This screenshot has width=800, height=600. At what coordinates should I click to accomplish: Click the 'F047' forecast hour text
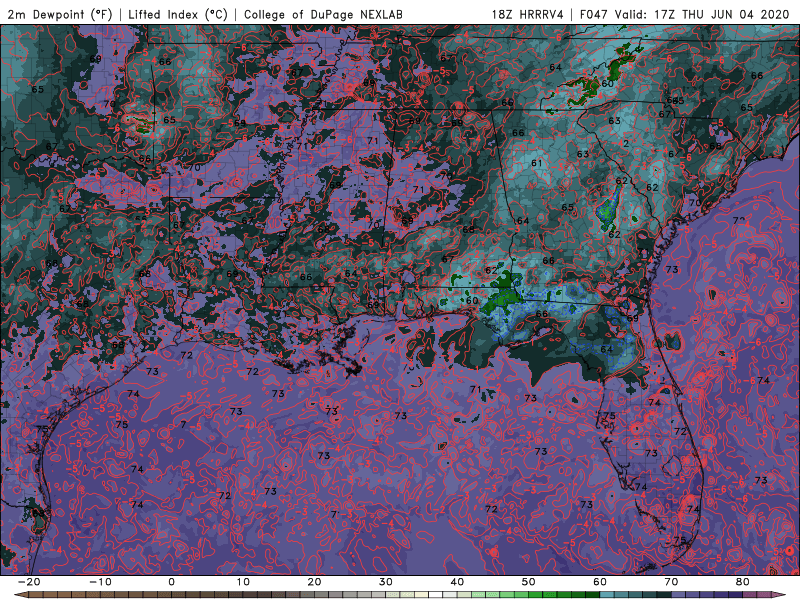pos(593,14)
